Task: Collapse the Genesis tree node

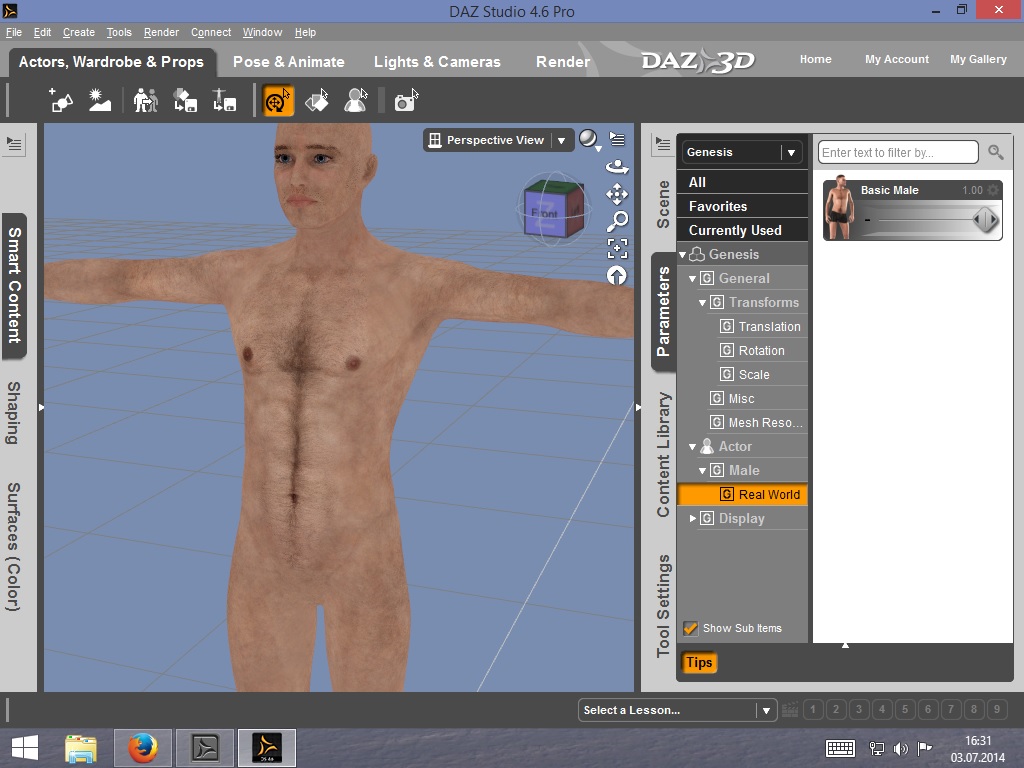Action: click(682, 255)
